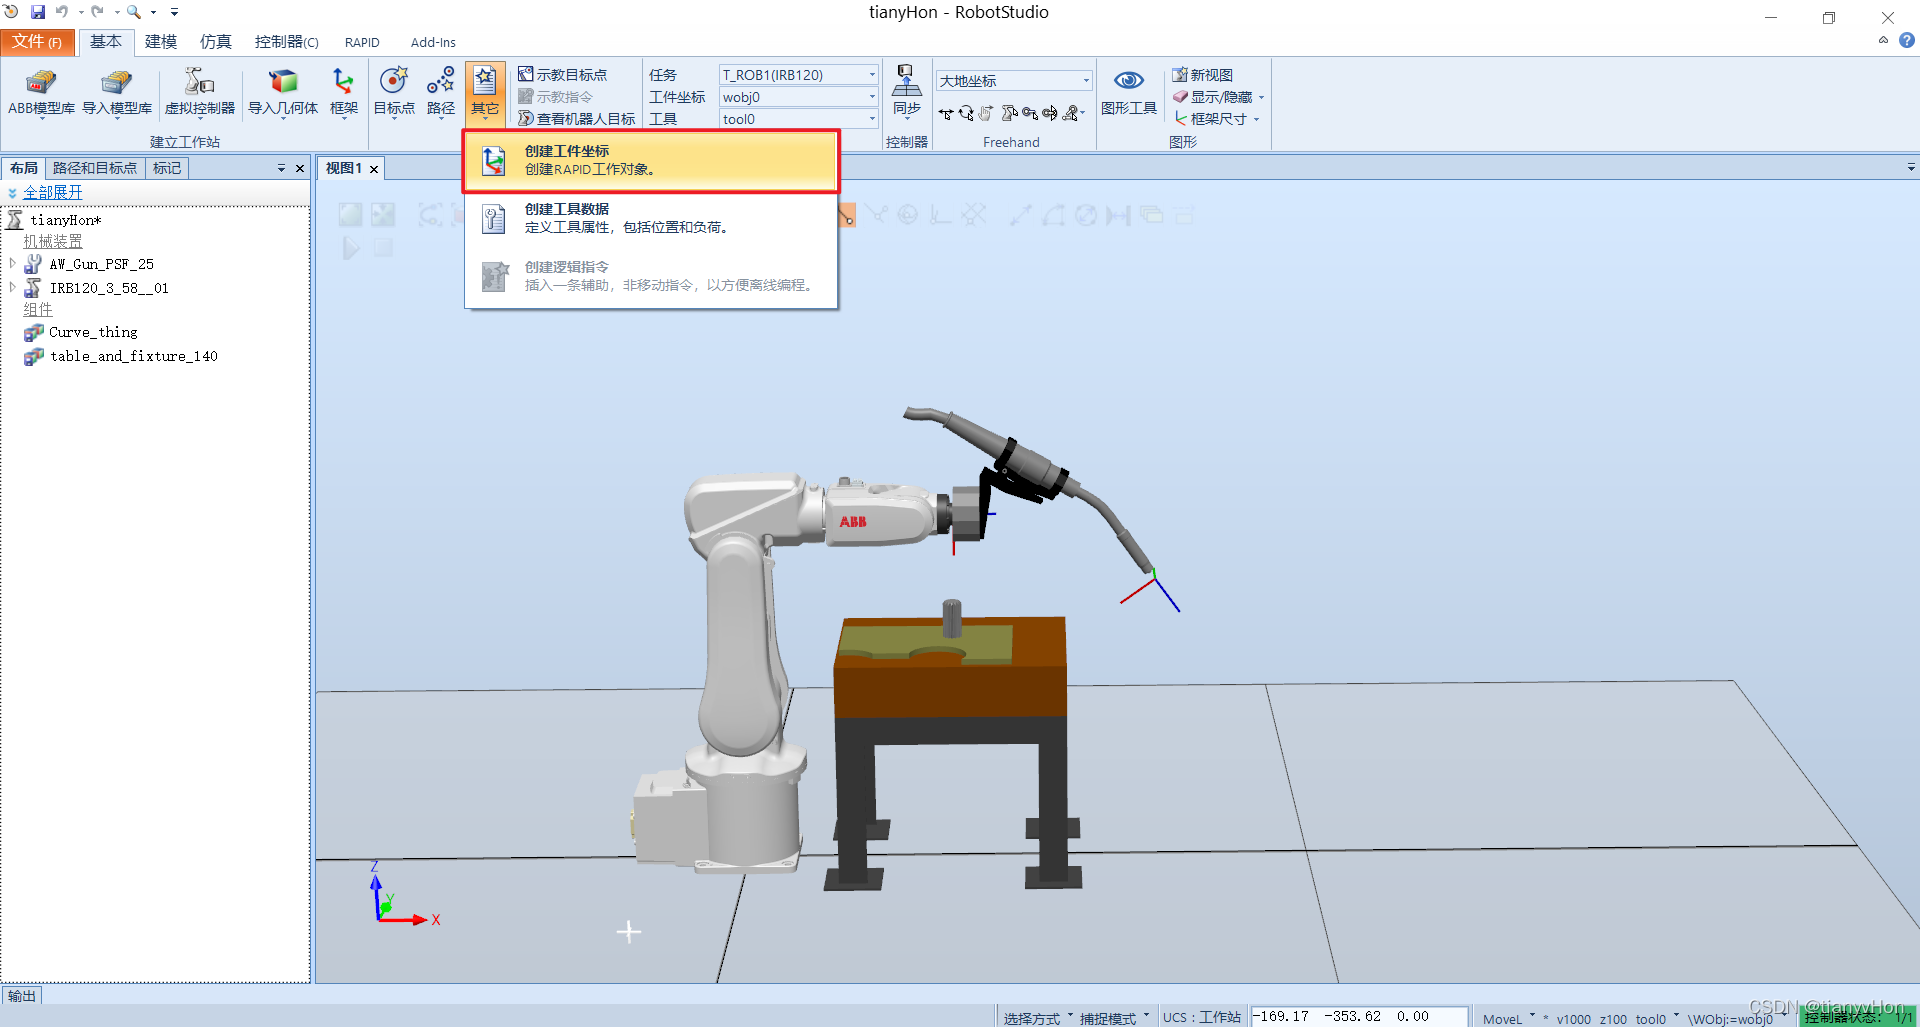This screenshot has width=1920, height=1027.
Task: Open the 捕捉模式 snap mode menu
Action: 1114,1018
